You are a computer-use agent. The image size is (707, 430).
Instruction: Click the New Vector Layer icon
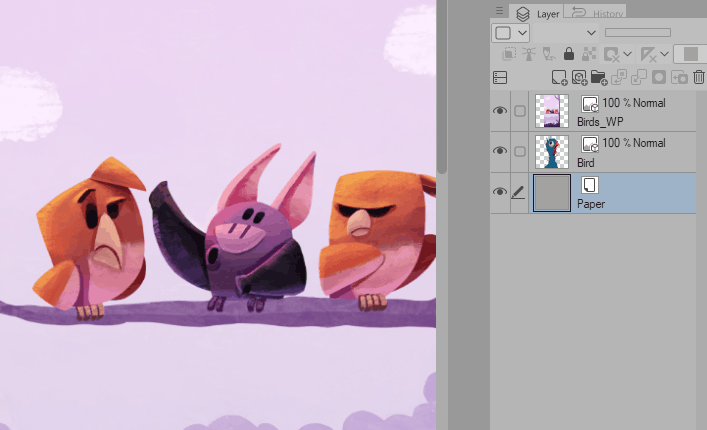(x=579, y=77)
